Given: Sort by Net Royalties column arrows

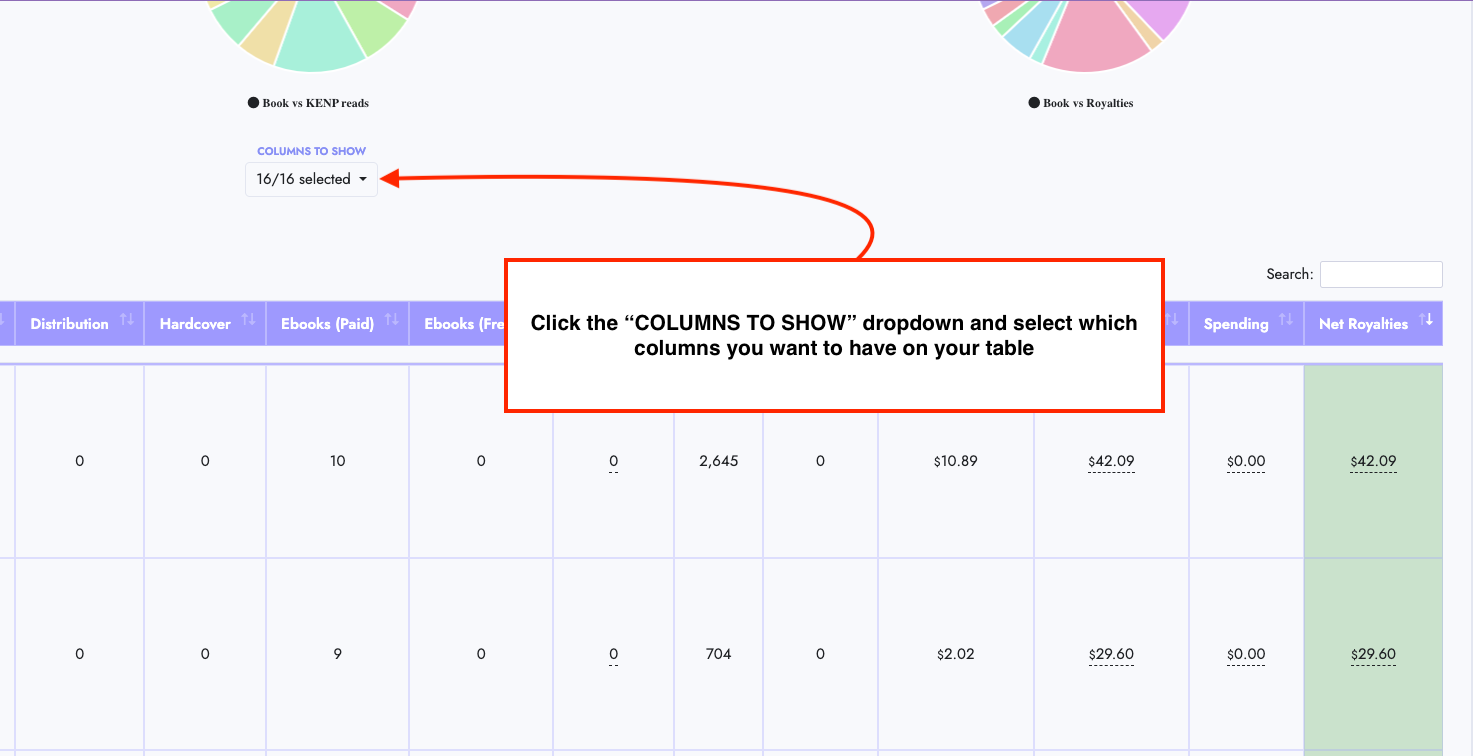Looking at the screenshot, I should (x=1426, y=320).
